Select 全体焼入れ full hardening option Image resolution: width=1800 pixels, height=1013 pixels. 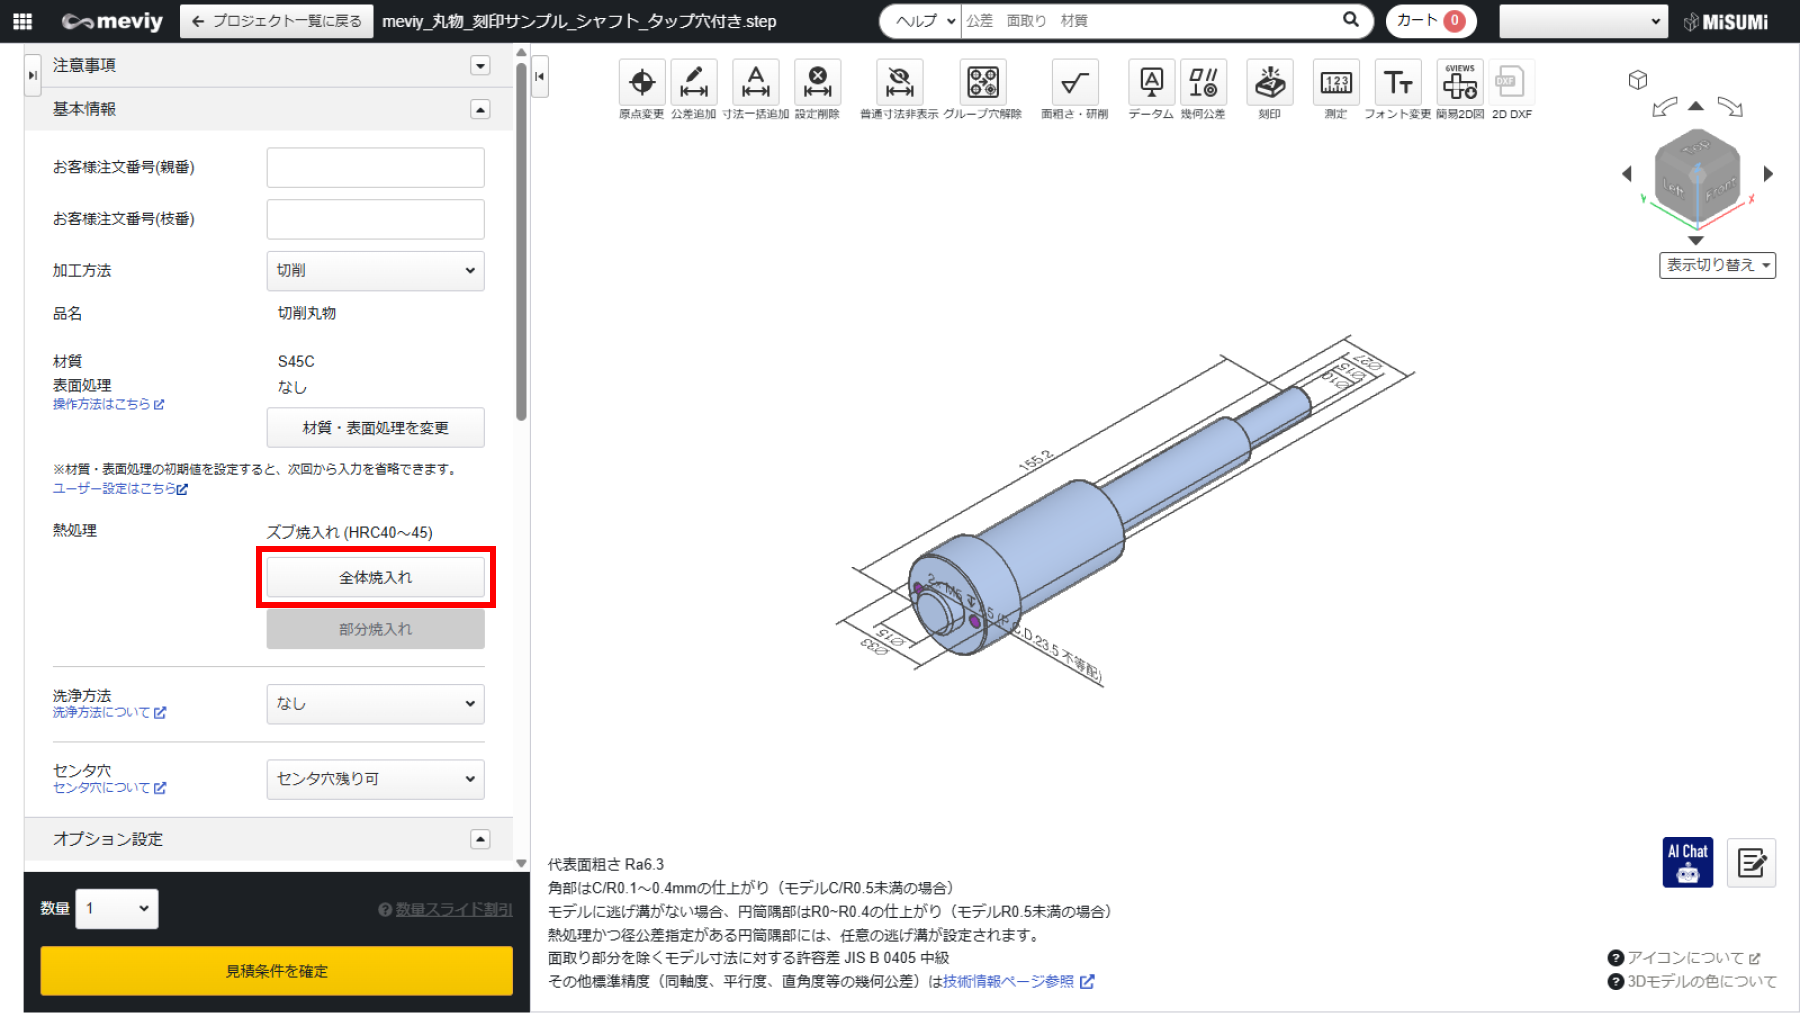pos(375,577)
